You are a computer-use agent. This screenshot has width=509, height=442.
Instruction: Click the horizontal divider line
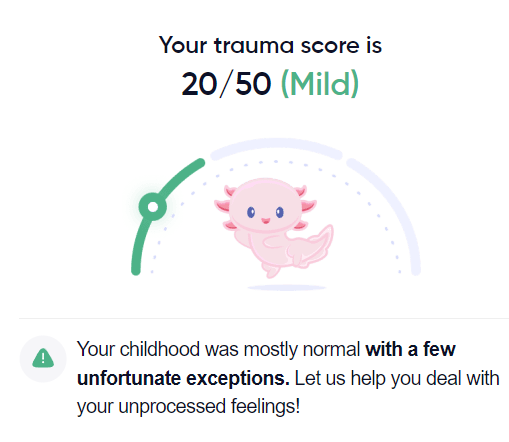[x=264, y=318]
